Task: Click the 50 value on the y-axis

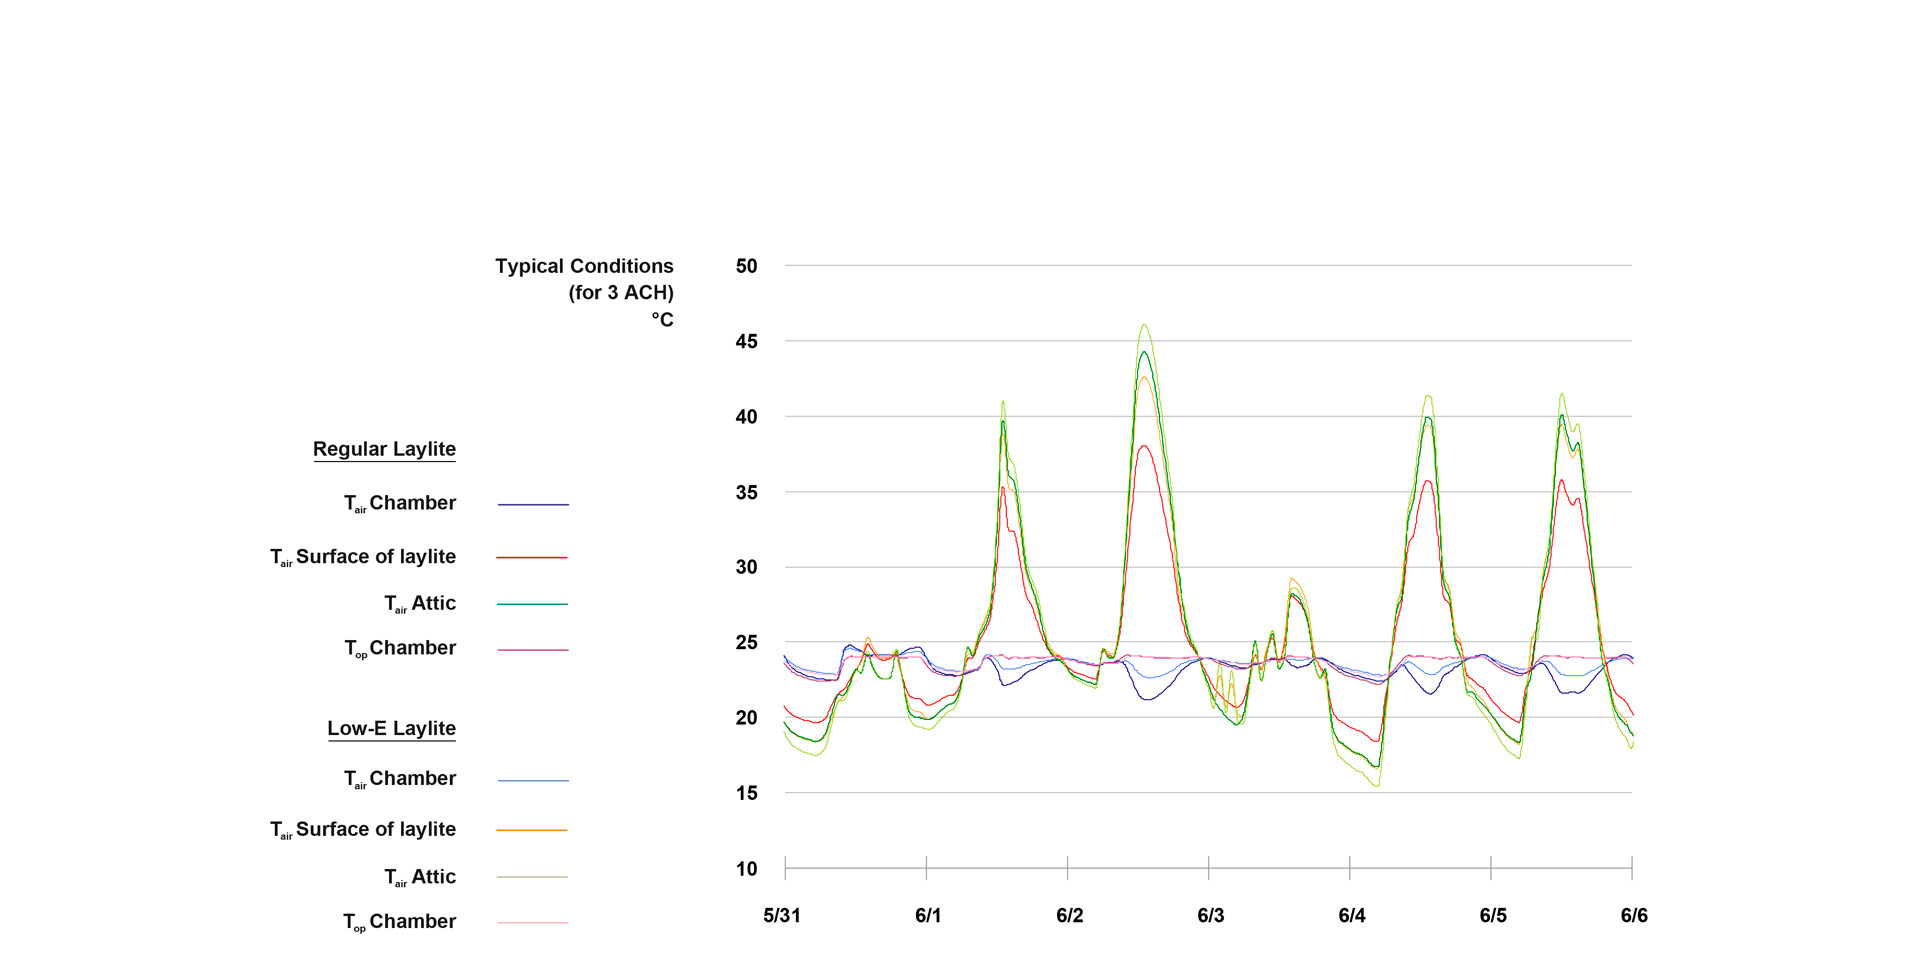Action: coord(746,266)
